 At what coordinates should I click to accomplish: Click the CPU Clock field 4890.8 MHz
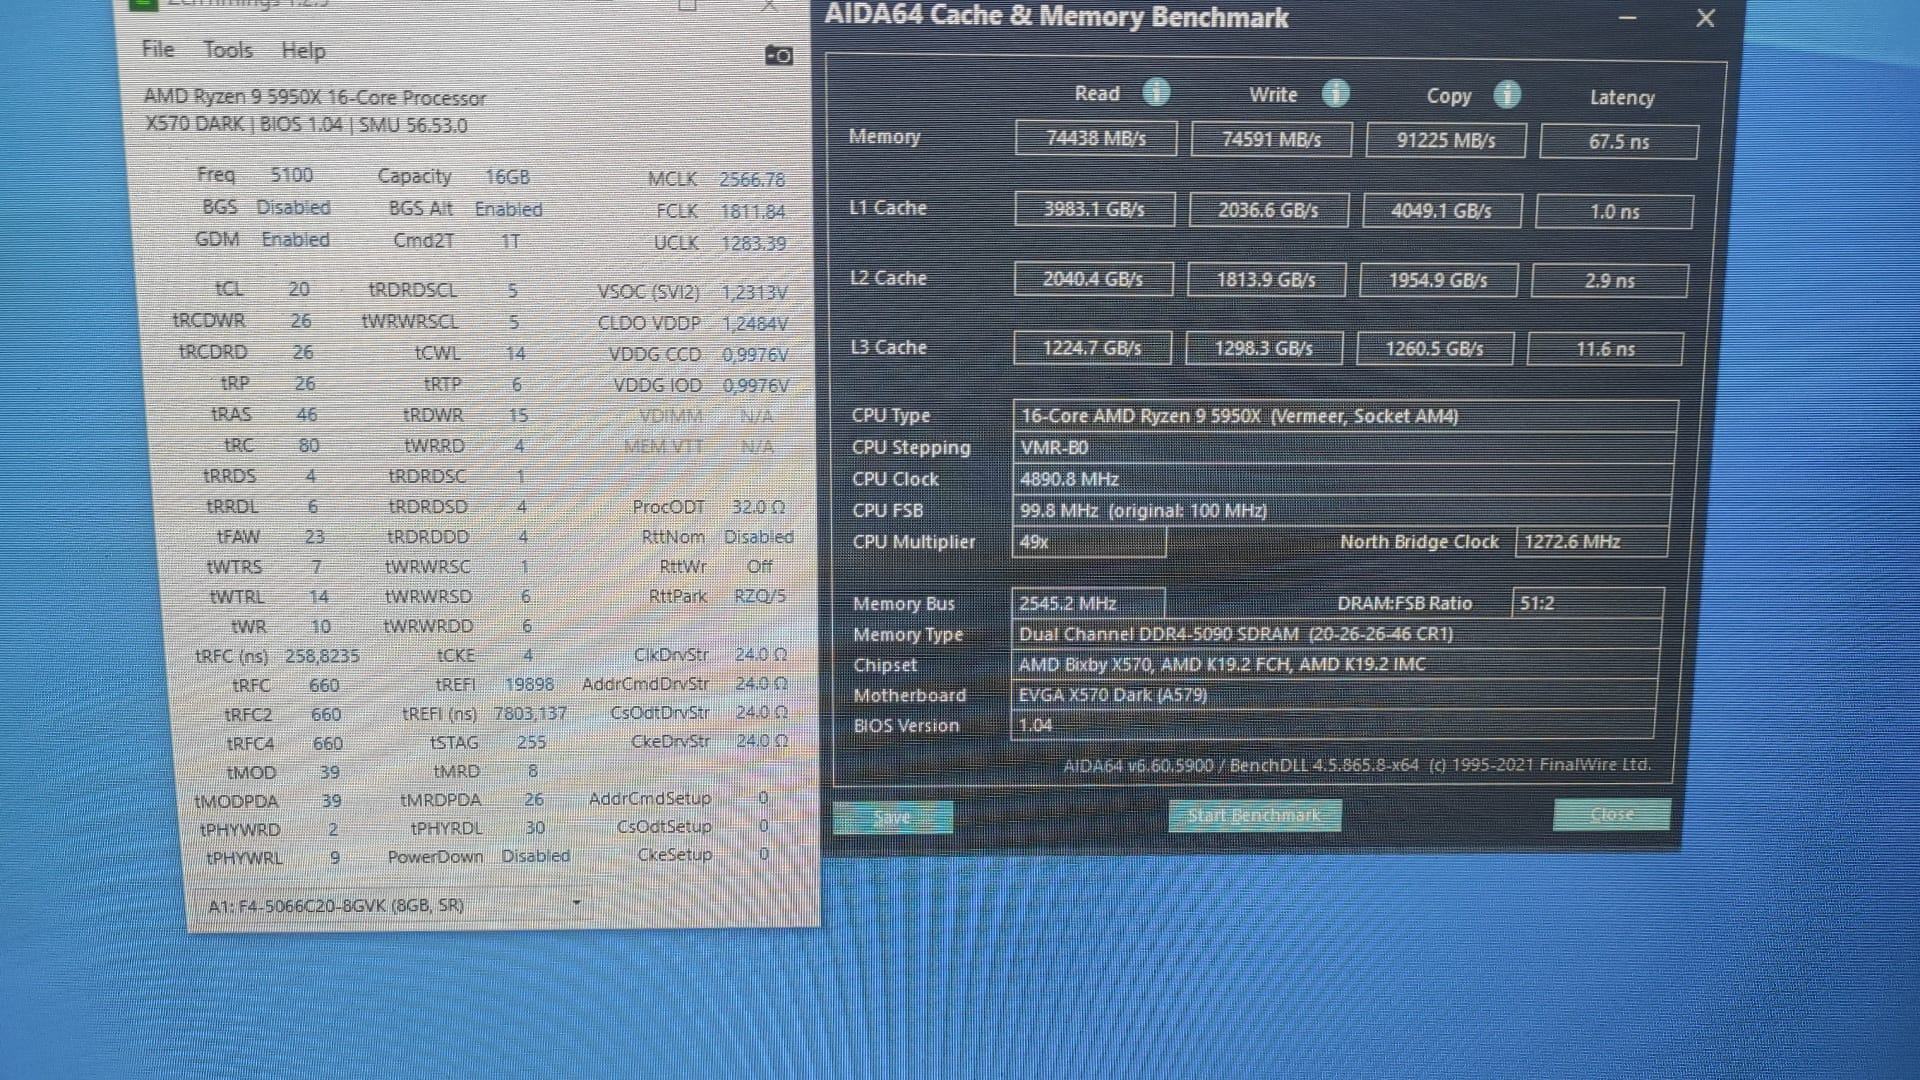coord(1343,479)
